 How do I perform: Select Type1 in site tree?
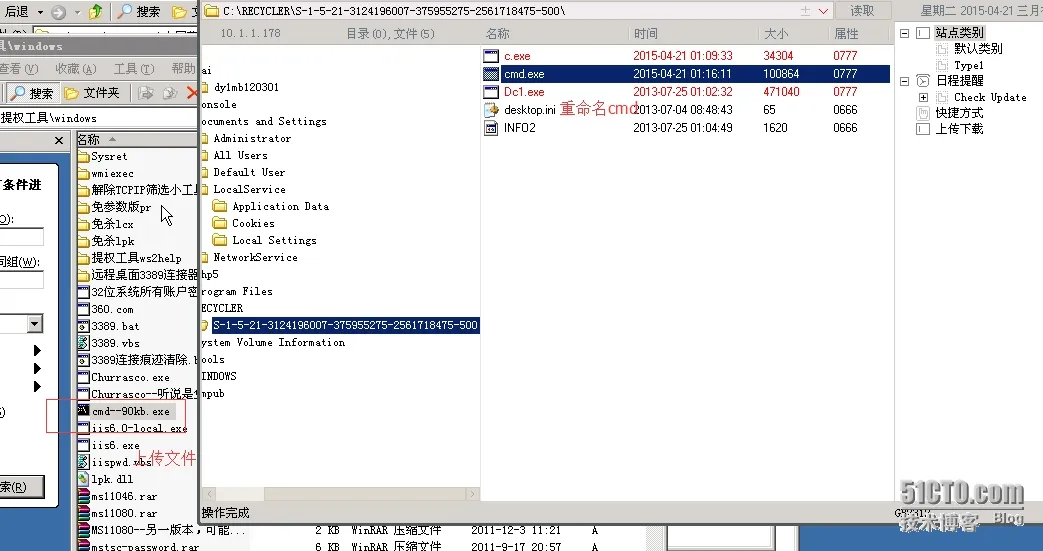pos(968,65)
